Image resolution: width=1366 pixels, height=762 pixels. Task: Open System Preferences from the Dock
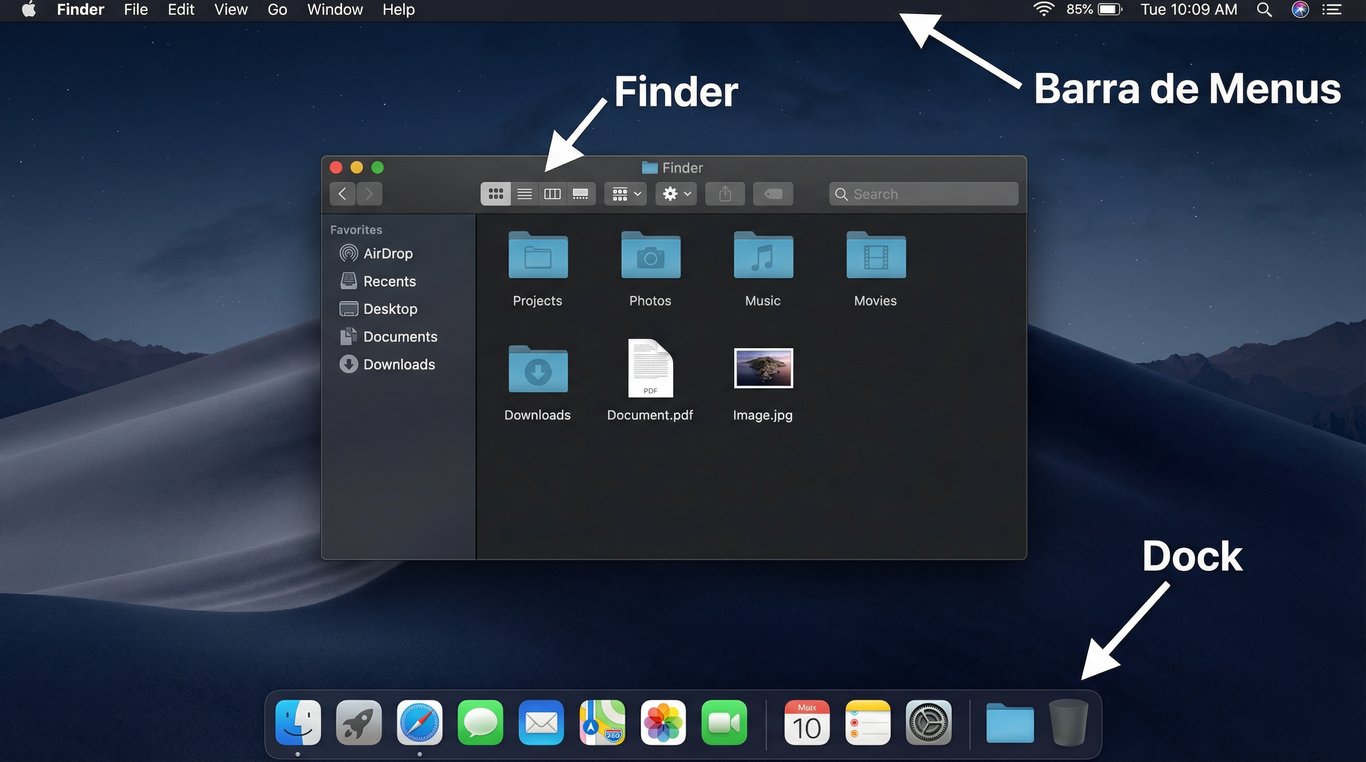click(928, 722)
